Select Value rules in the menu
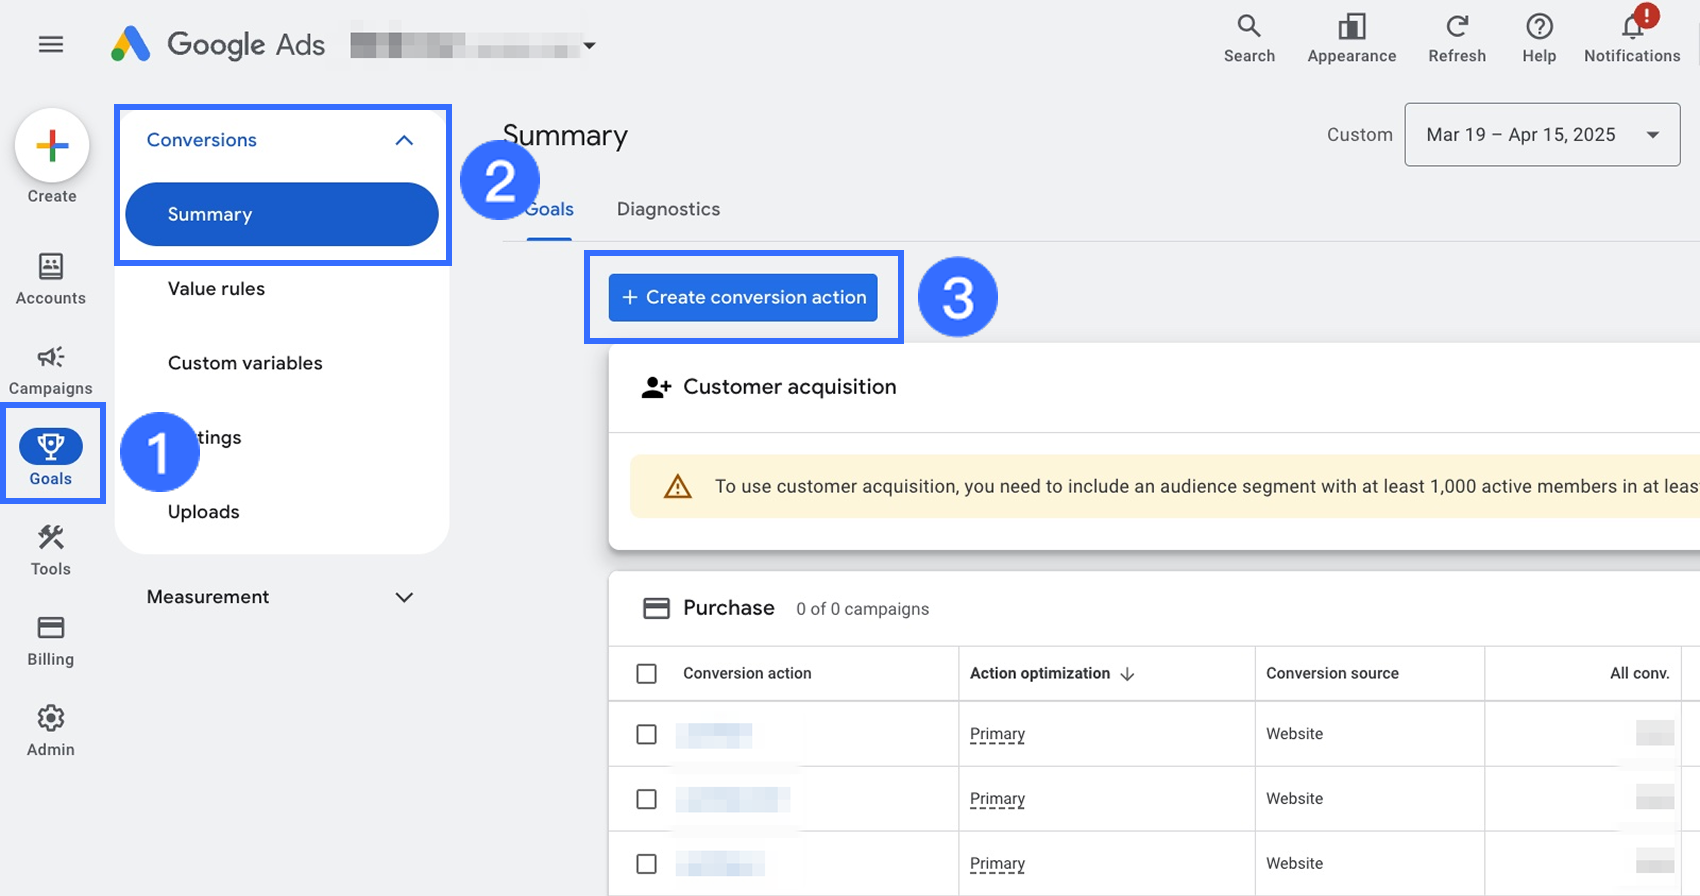Viewport: 1700px width, 896px height. [217, 289]
